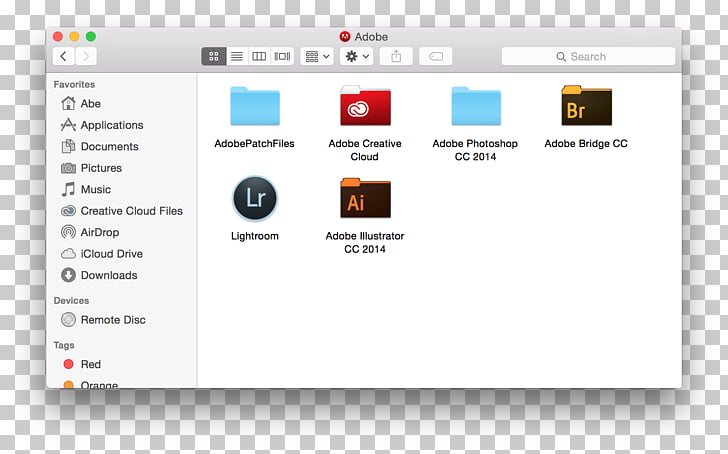Select the Adobe Bridge CC folder icon
This screenshot has height=454, width=728.
[x=586, y=106]
